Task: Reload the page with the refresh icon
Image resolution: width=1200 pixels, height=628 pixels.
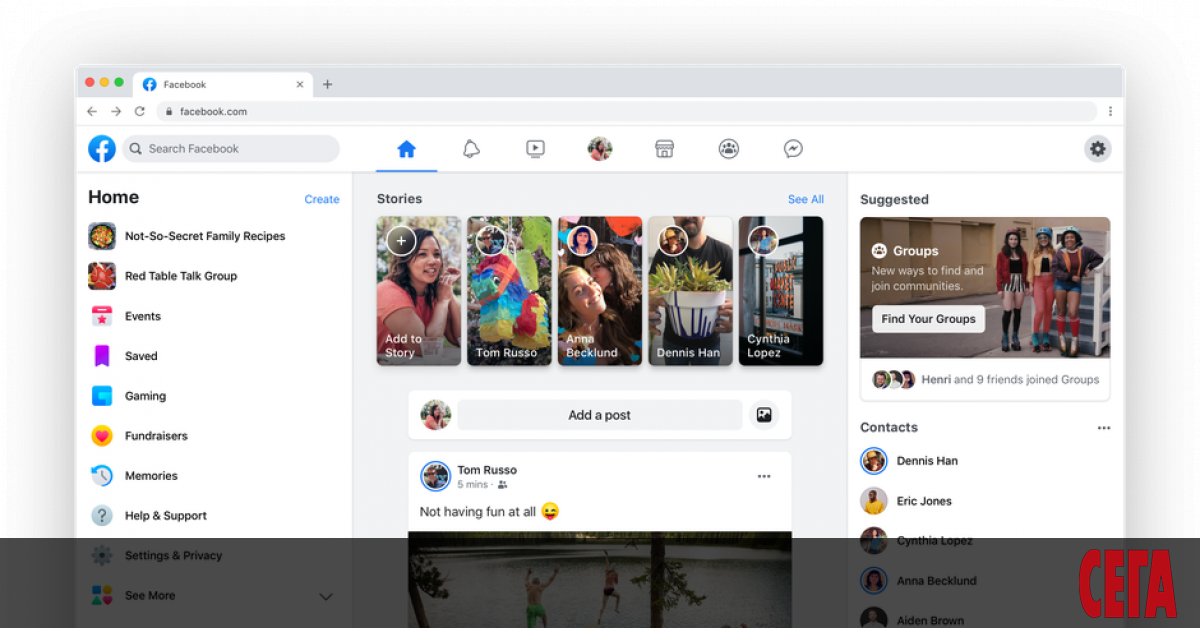Action: coord(140,112)
